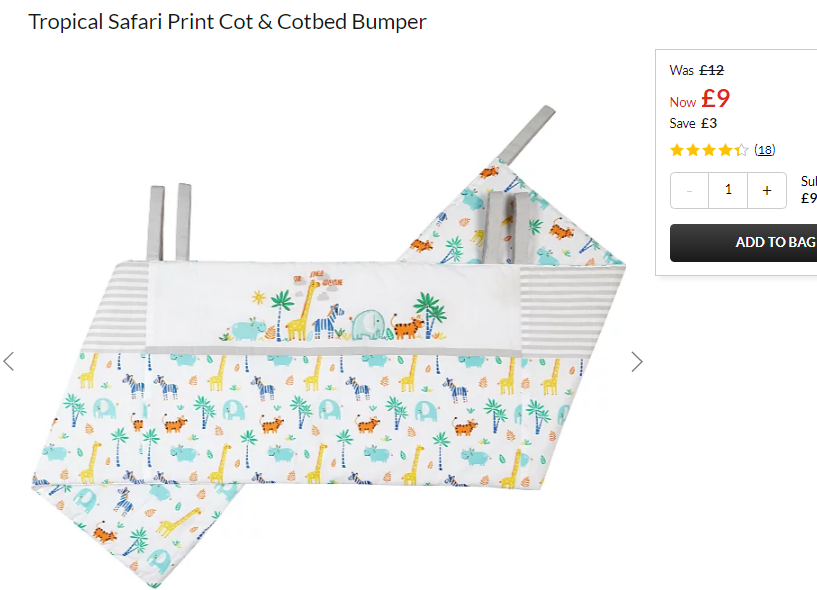Click the second rating star
Image resolution: width=817 pixels, height=590 pixels.
(x=693, y=150)
